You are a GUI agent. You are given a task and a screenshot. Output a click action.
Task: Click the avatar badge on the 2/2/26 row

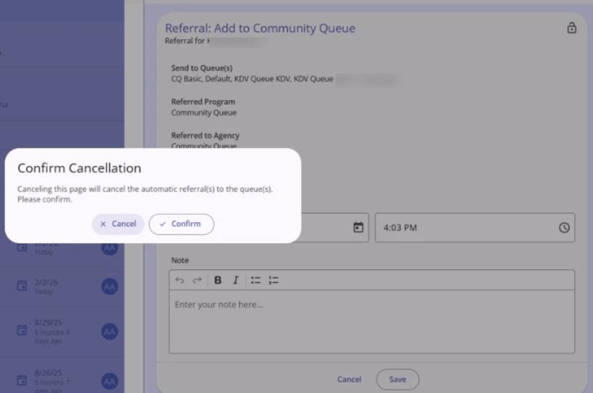point(110,286)
